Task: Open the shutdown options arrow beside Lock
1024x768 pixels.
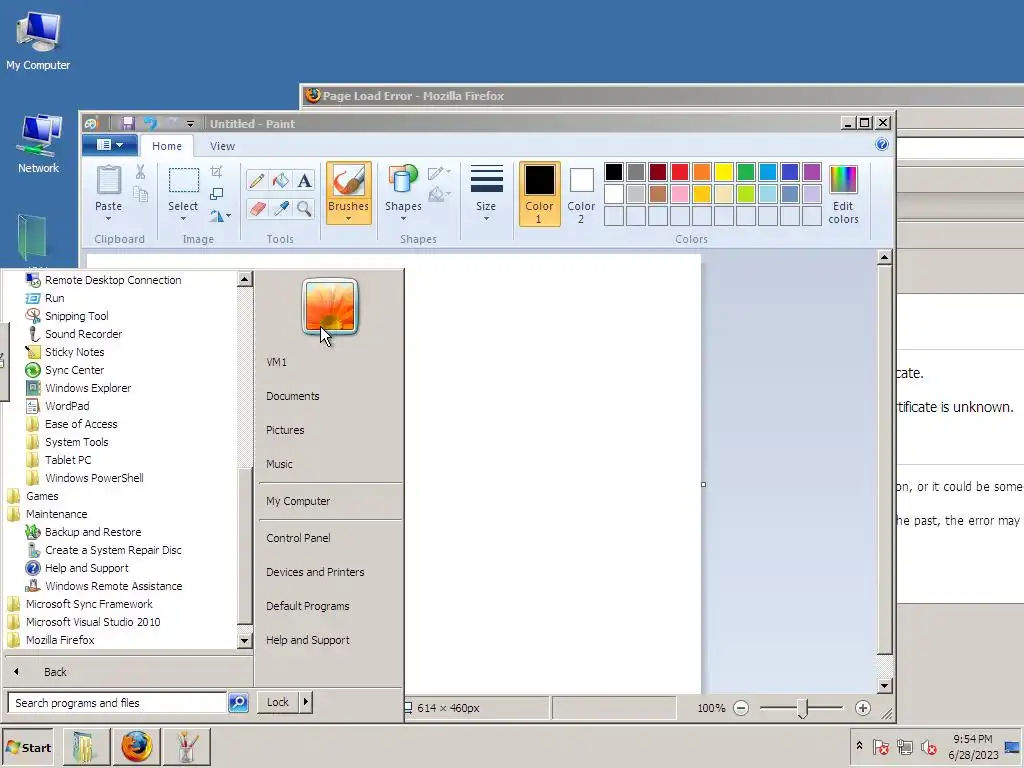Action: pos(306,702)
